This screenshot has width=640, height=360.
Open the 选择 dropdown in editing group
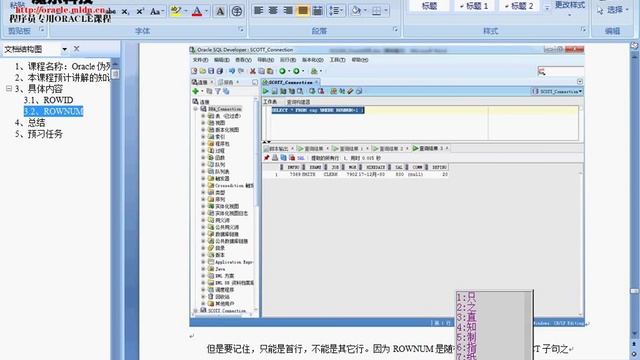pyautogui.click(x=612, y=10)
